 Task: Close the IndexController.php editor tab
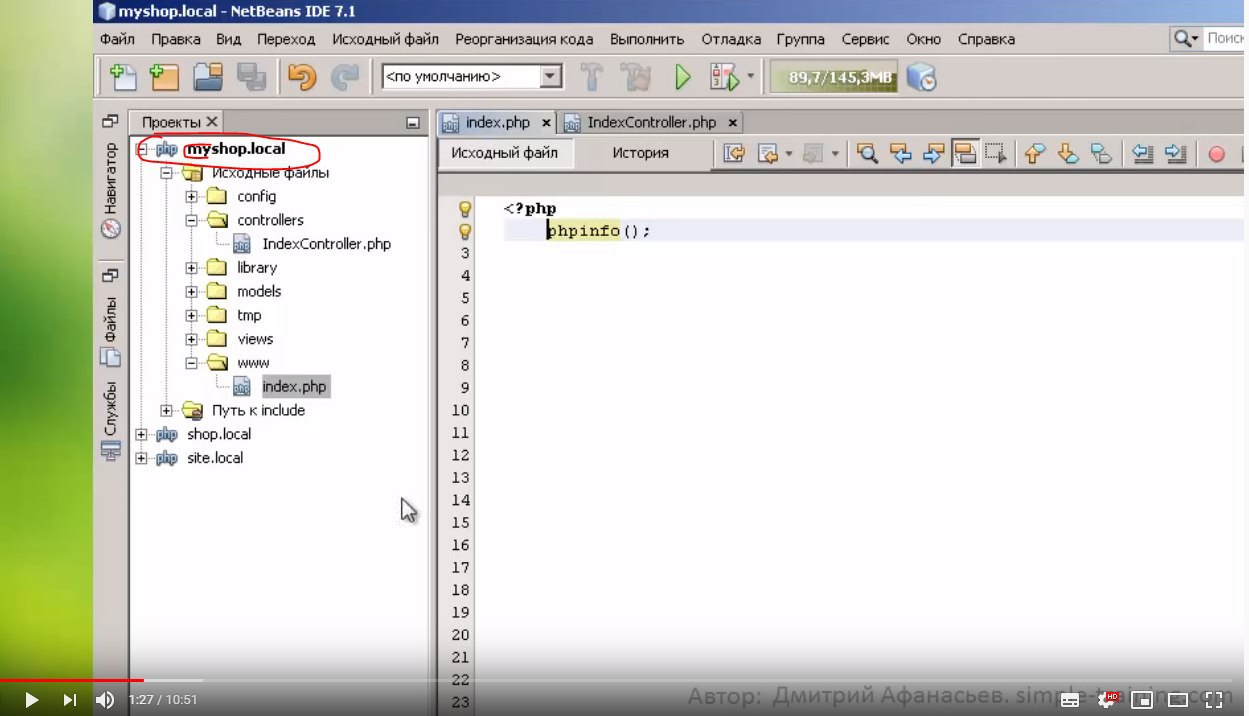click(x=732, y=123)
